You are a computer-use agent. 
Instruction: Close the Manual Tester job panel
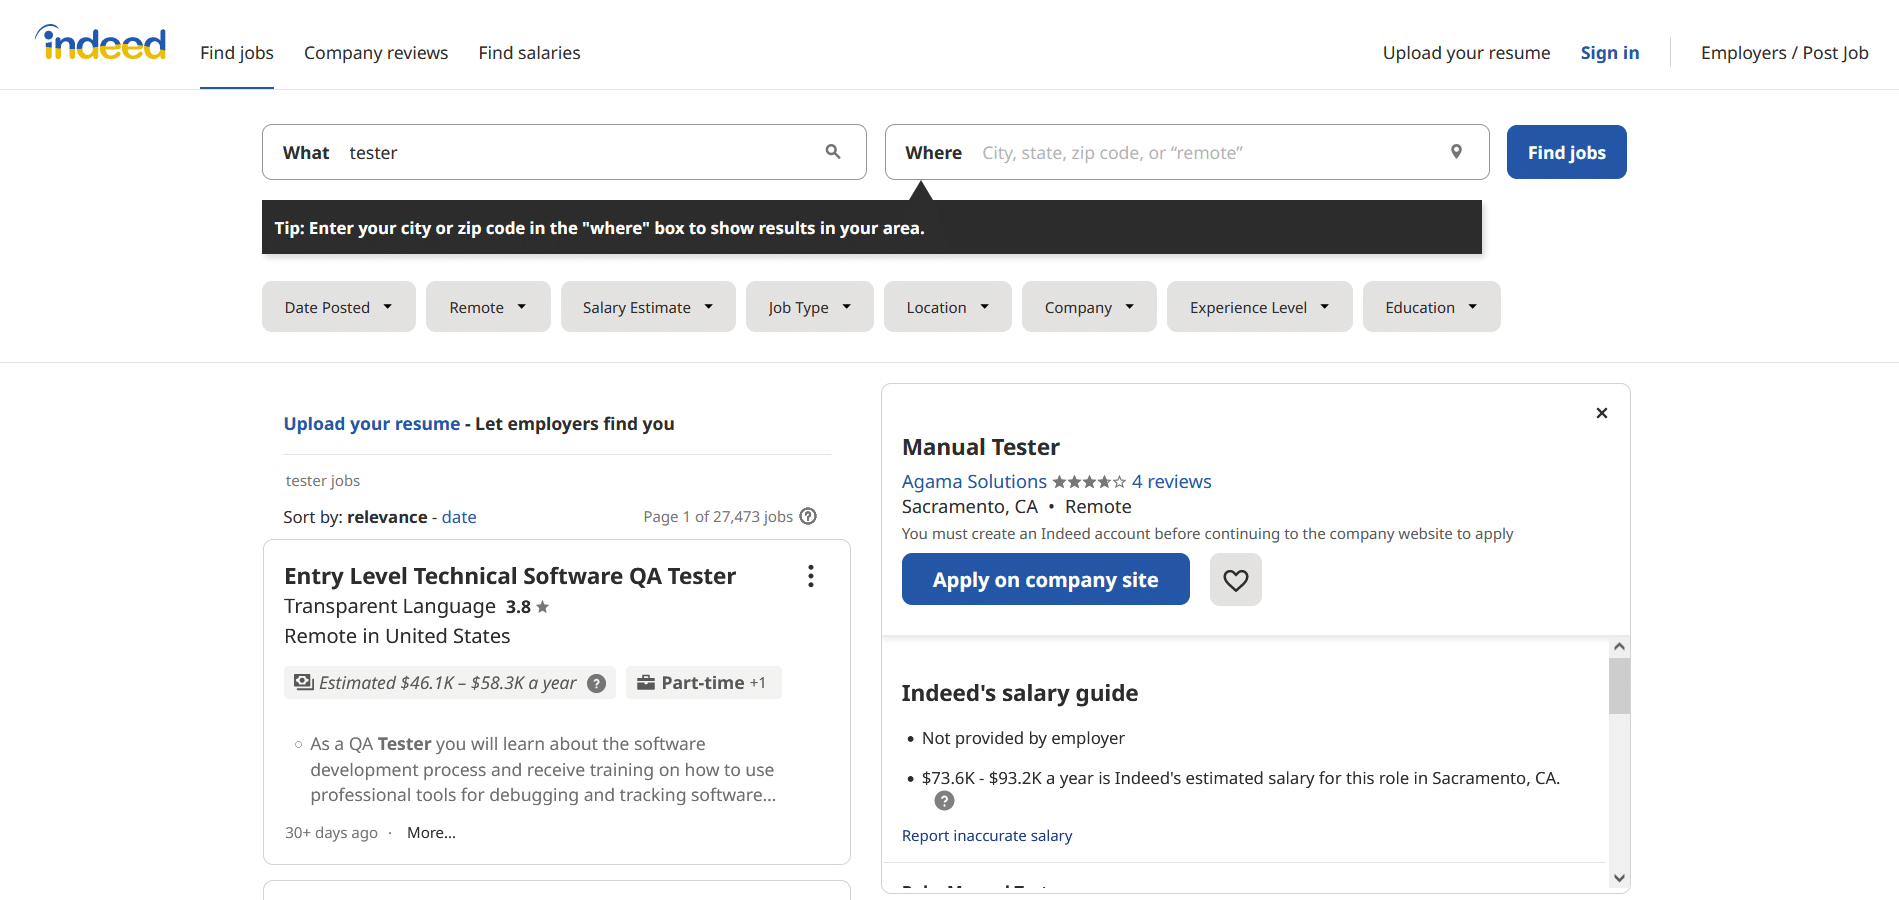pos(1602,413)
